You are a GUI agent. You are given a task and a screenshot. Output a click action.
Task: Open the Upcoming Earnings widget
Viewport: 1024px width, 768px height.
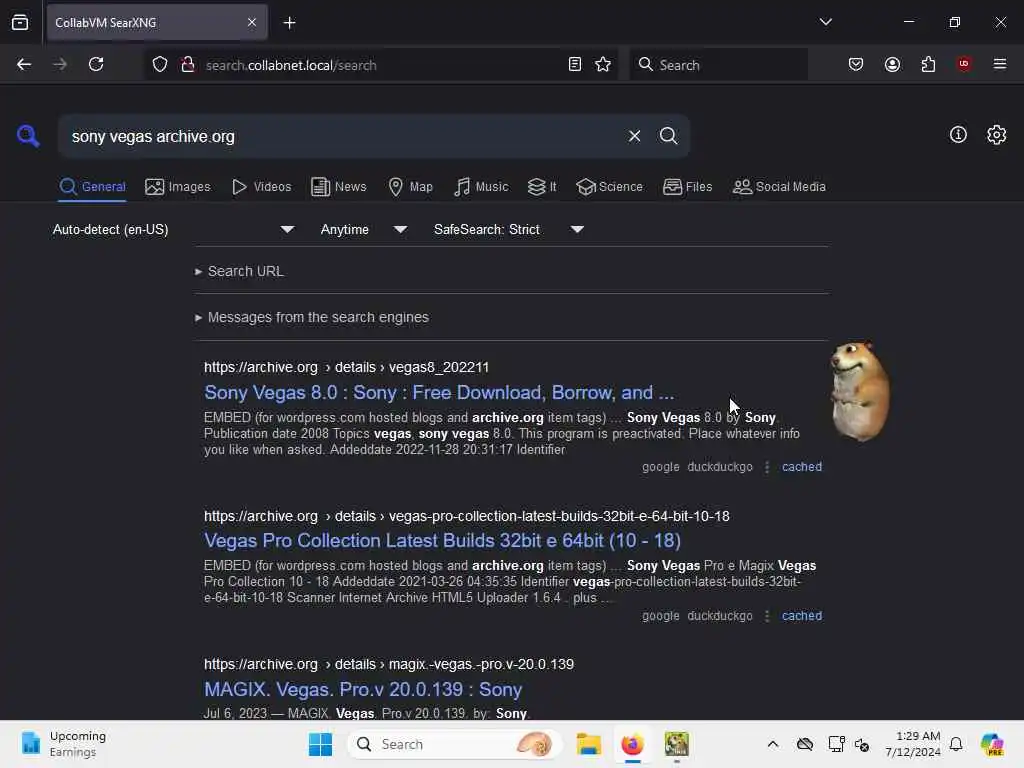click(x=63, y=744)
